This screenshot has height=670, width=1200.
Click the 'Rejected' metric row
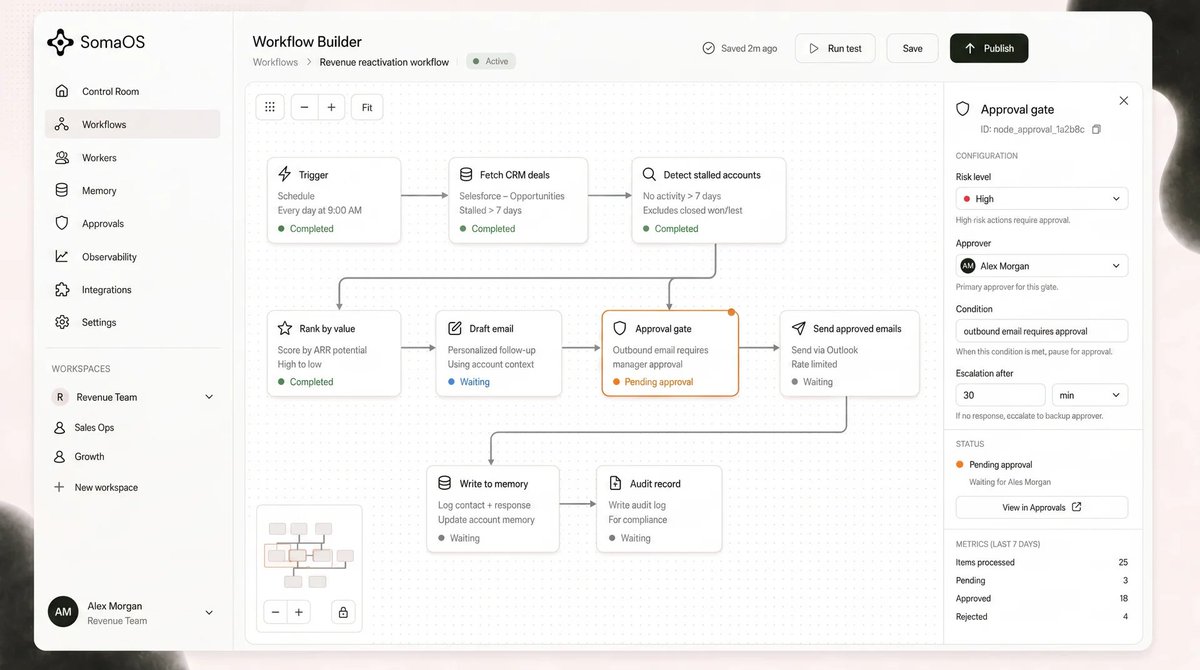1042,617
